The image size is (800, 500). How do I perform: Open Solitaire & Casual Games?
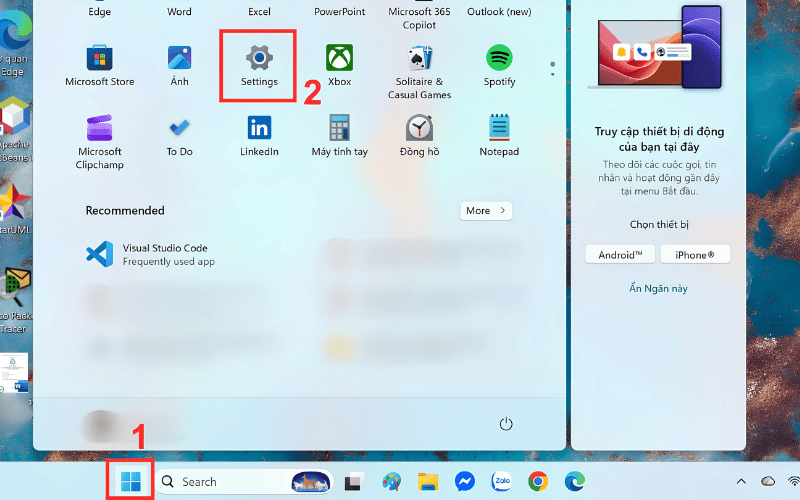419,72
